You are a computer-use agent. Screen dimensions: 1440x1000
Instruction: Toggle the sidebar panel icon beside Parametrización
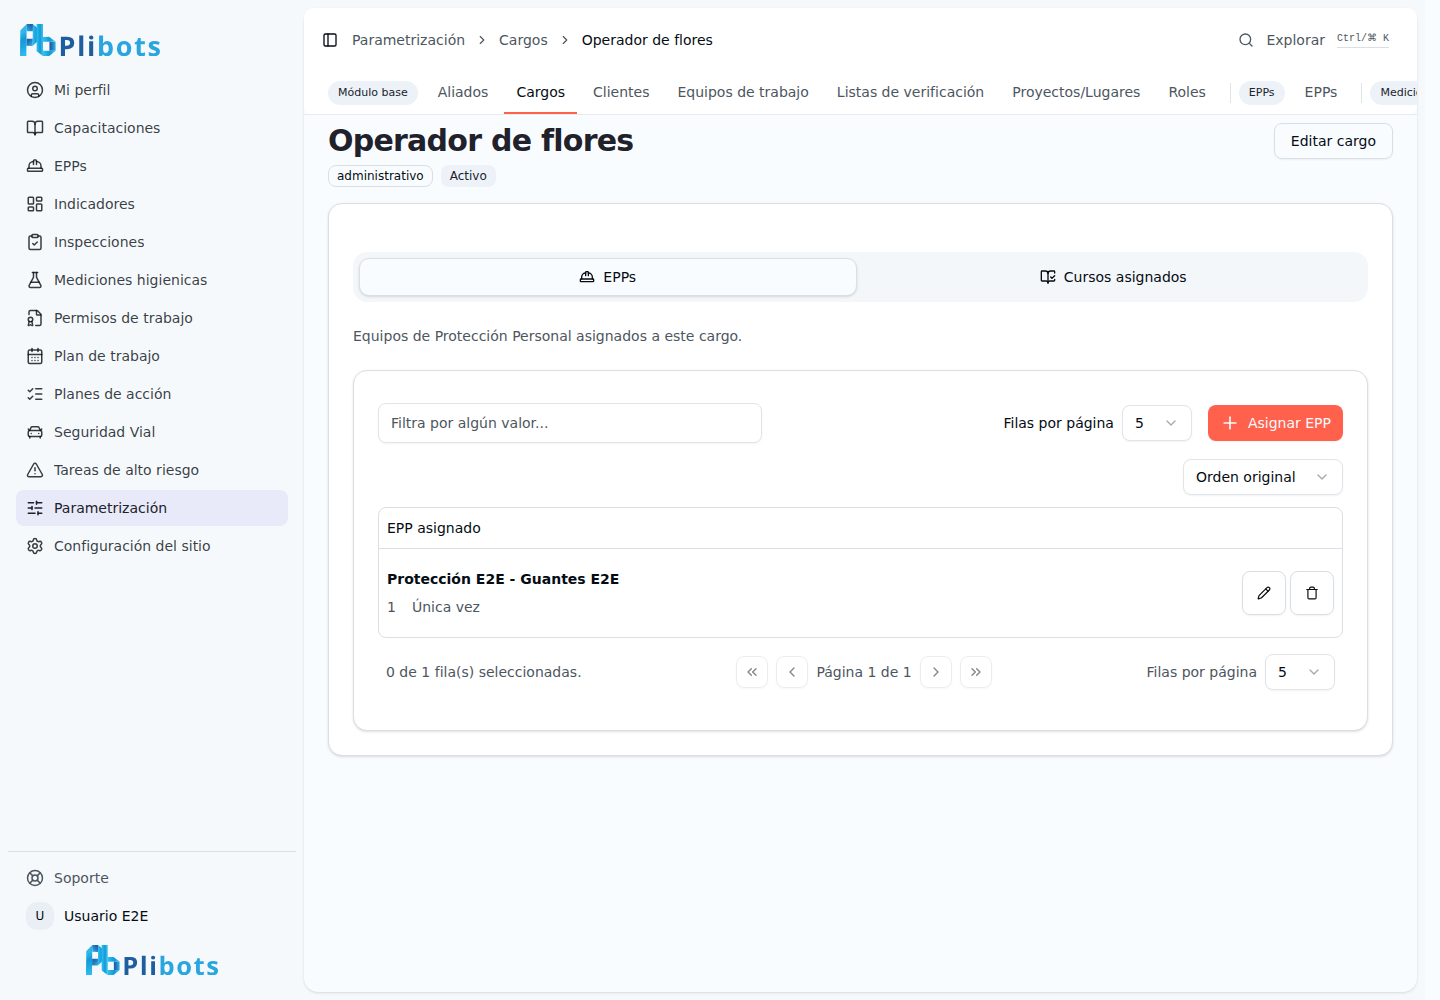[x=330, y=40]
